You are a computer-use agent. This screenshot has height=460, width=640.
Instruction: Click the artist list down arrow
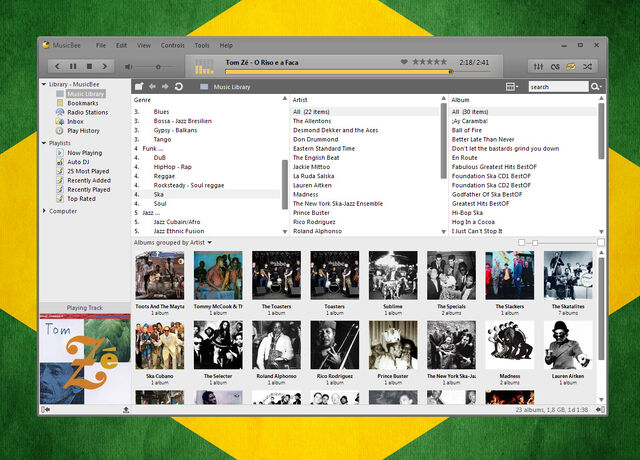pyautogui.click(x=444, y=232)
